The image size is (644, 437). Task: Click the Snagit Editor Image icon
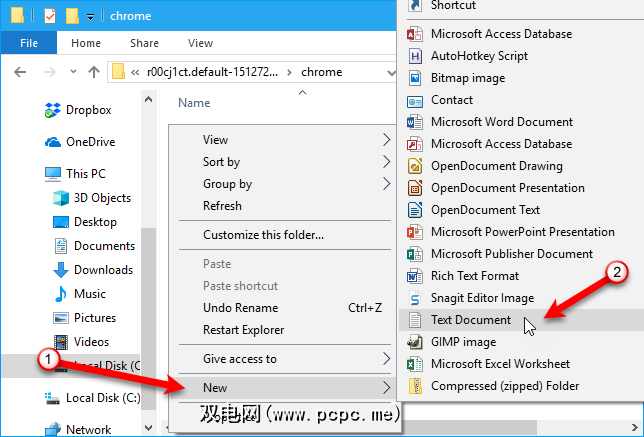(416, 298)
